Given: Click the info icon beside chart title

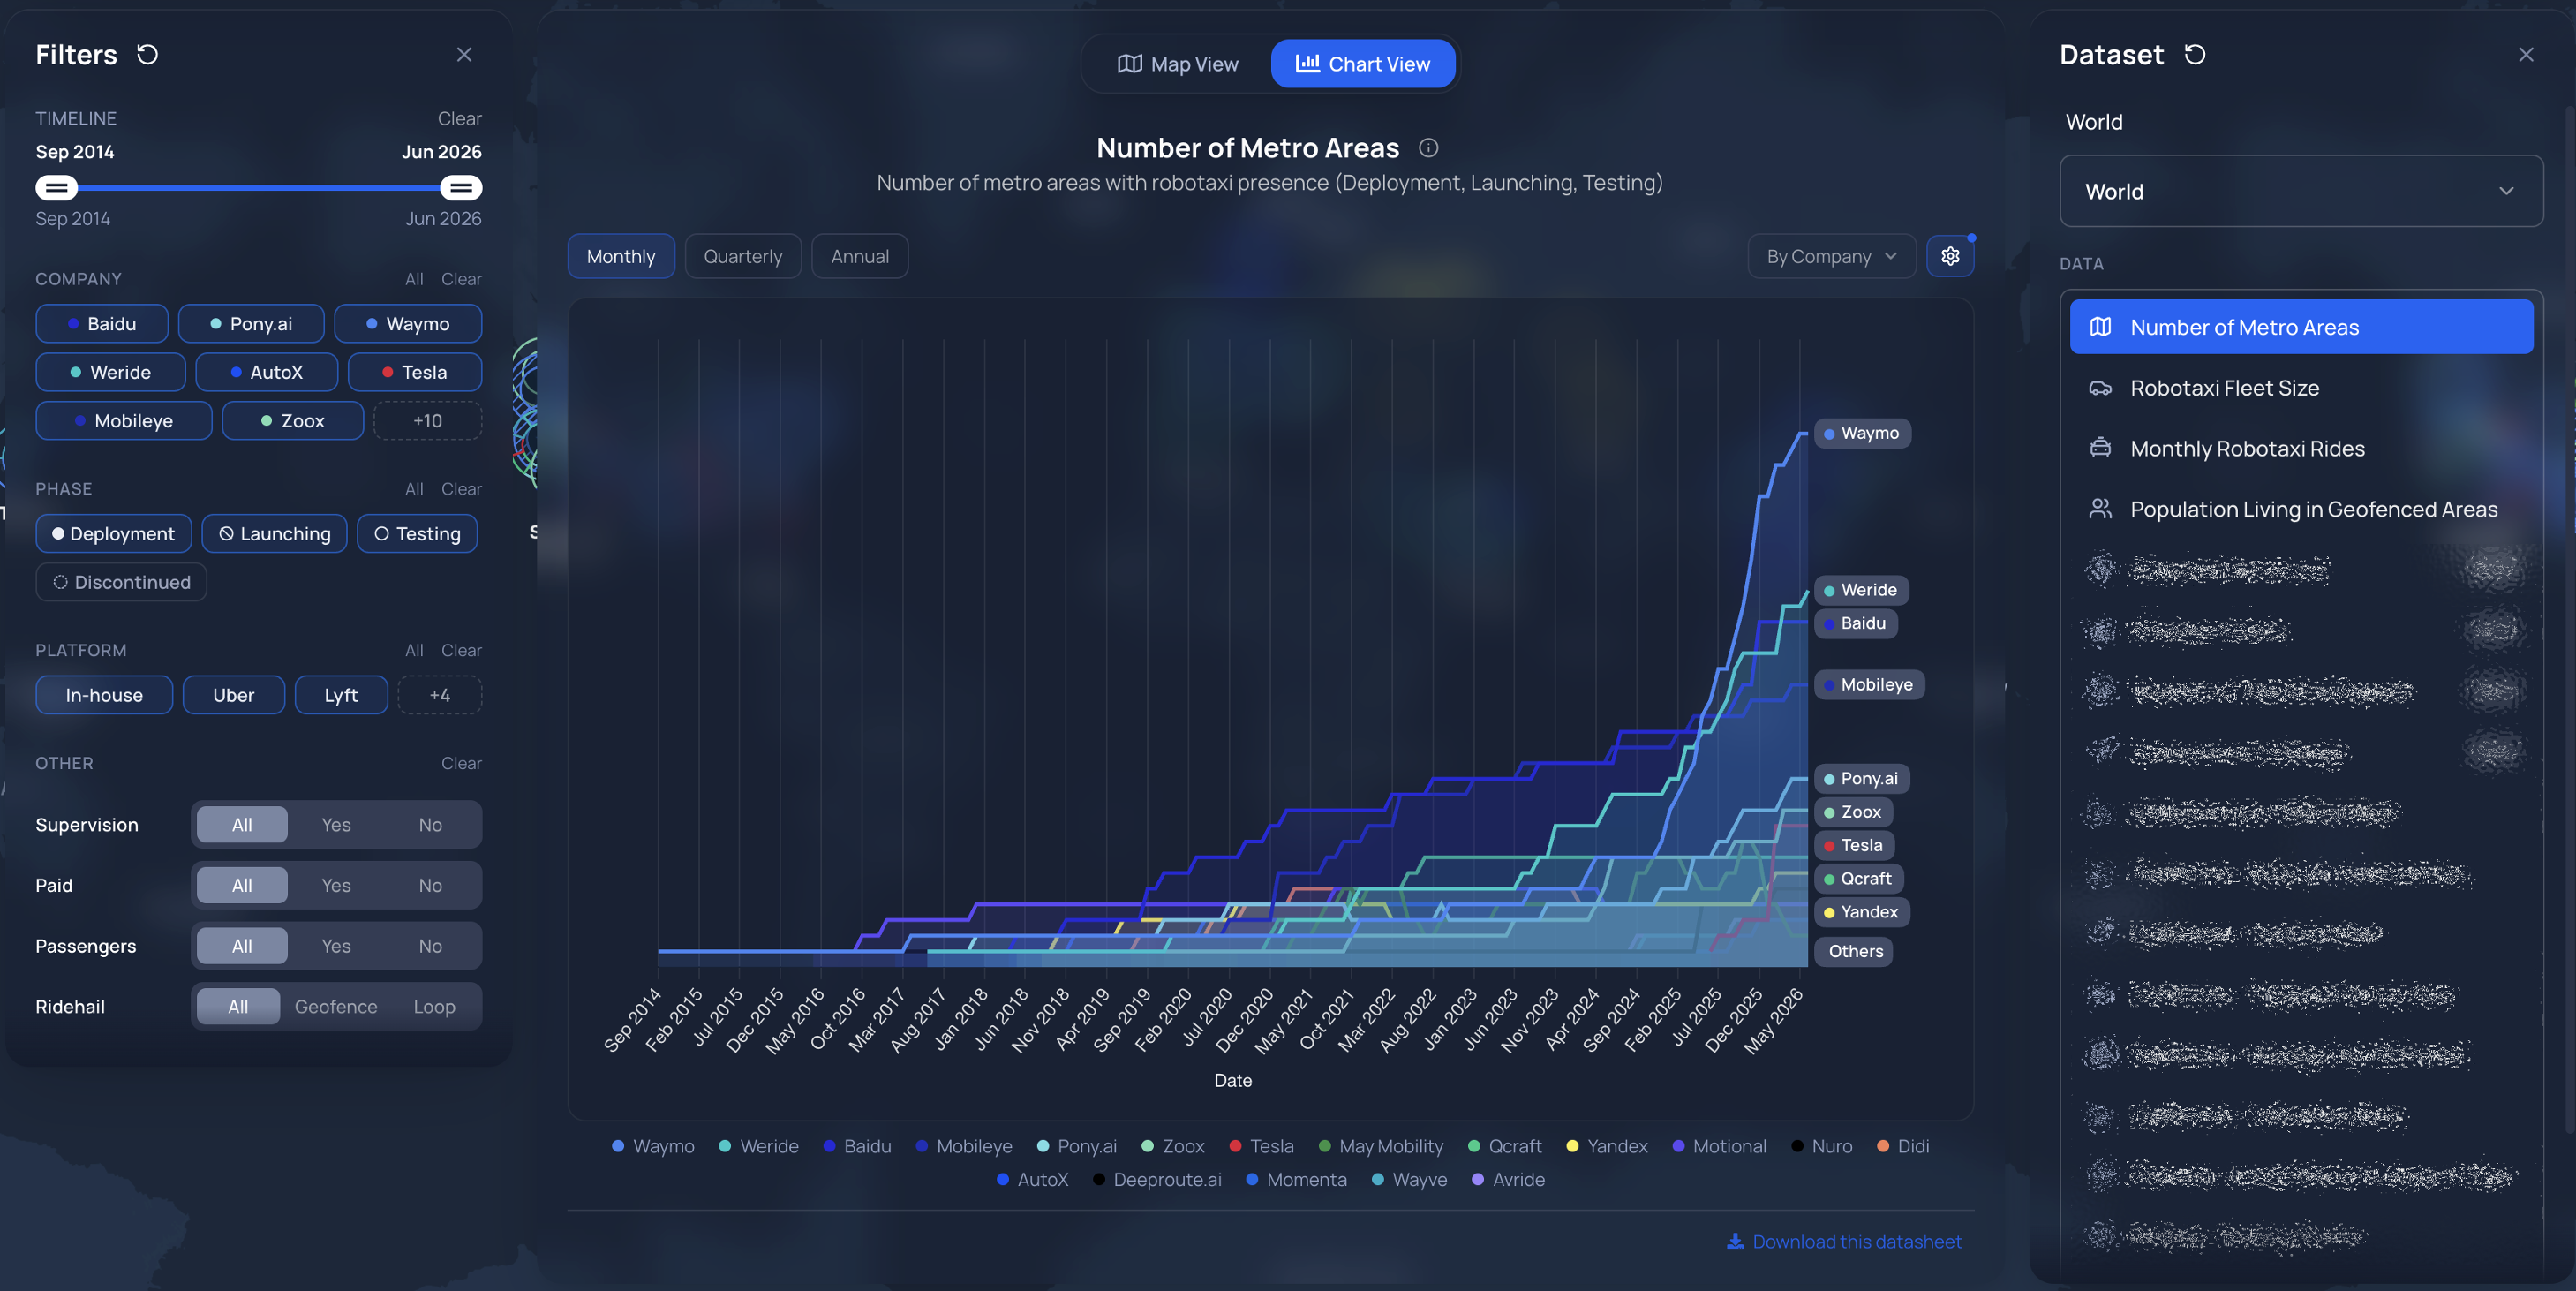Looking at the screenshot, I should [1429, 148].
